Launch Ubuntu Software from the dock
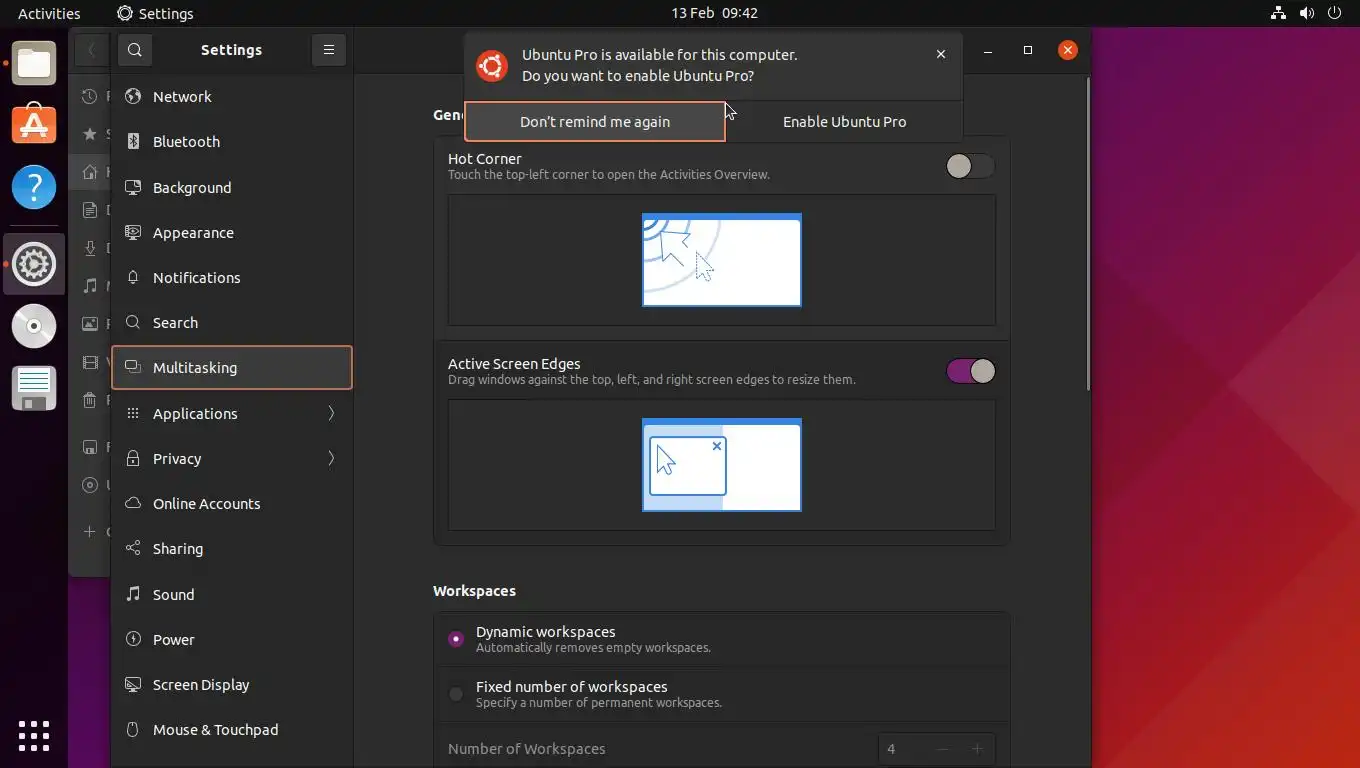1360x768 pixels. pos(34,124)
